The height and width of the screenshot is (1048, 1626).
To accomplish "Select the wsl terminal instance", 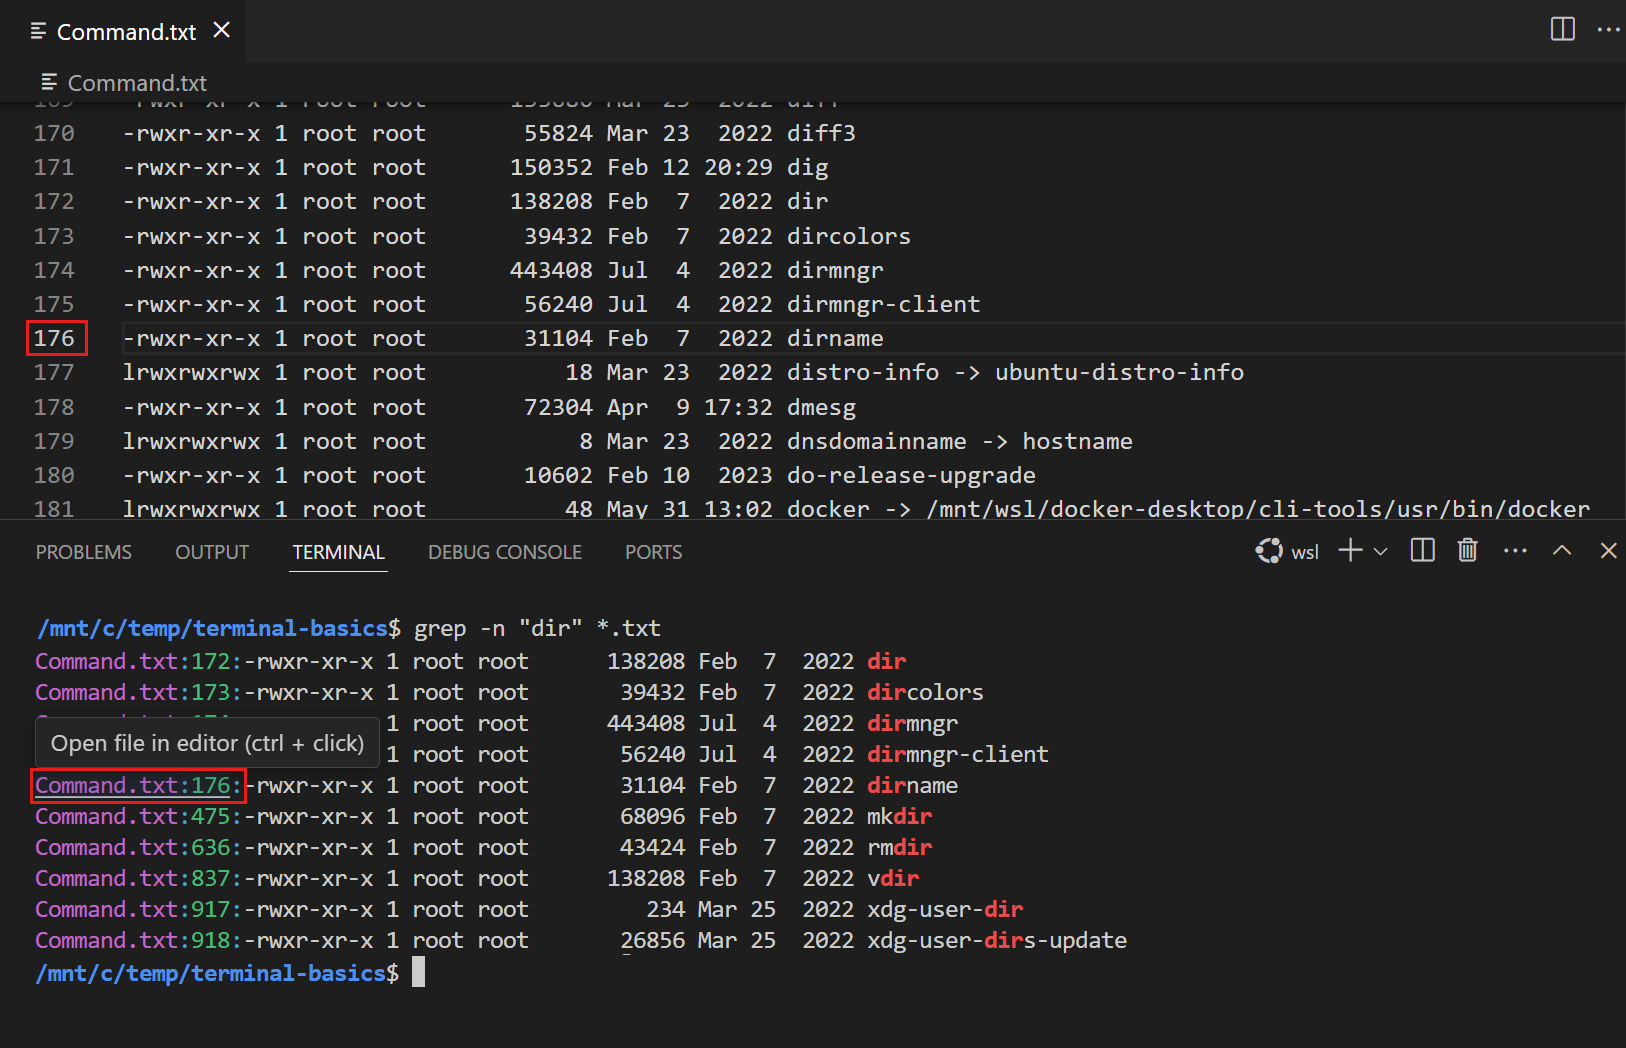I will [1288, 551].
